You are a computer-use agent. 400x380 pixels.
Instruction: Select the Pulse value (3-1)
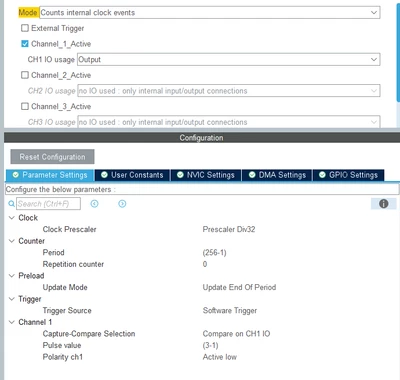210,345
